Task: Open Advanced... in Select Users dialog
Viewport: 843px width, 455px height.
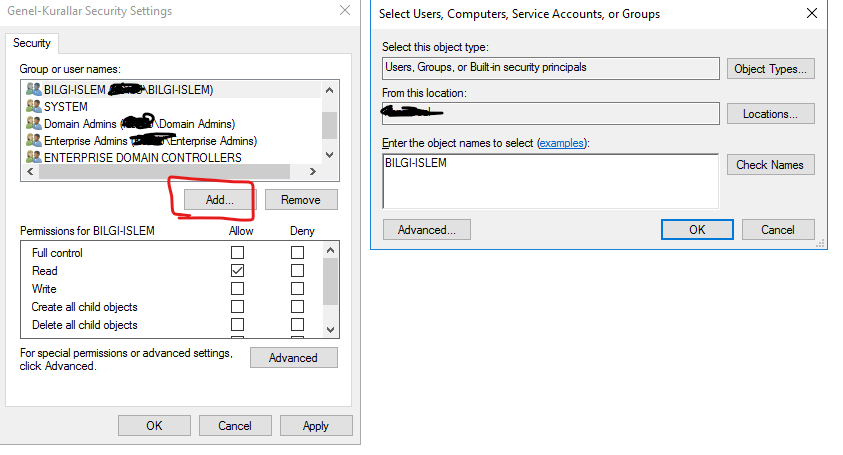Action: coord(427,230)
